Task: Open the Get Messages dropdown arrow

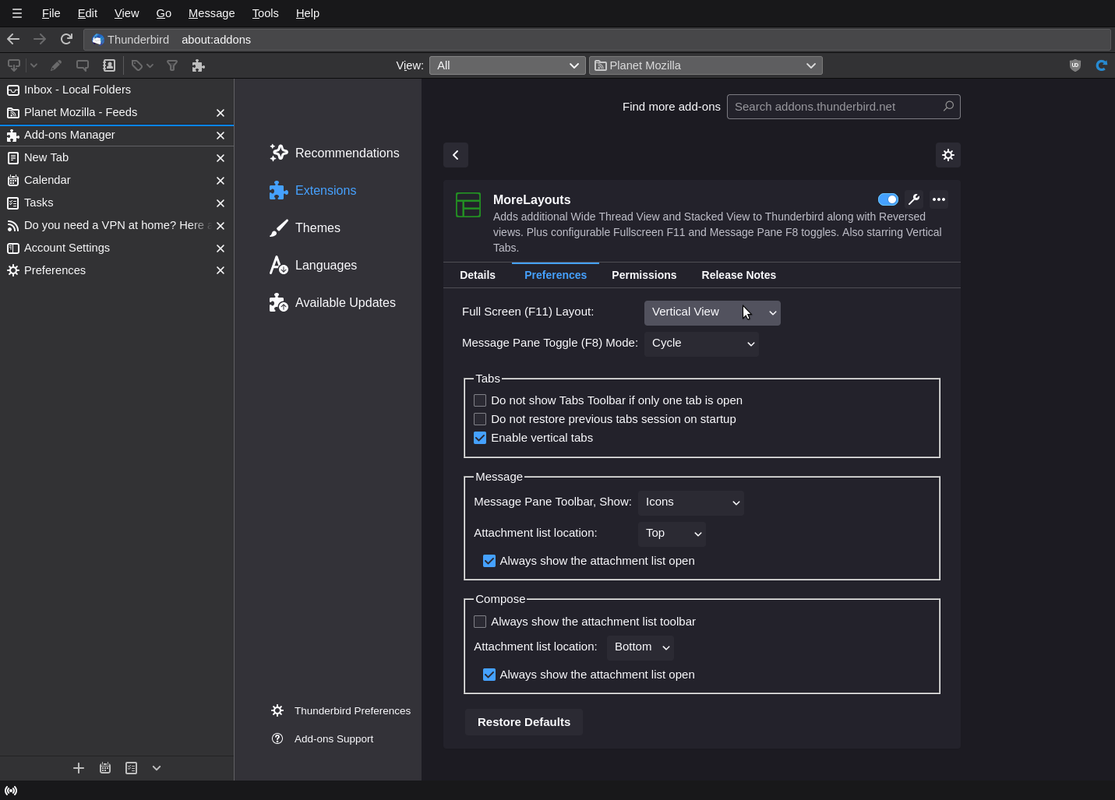Action: pyautogui.click(x=33, y=65)
